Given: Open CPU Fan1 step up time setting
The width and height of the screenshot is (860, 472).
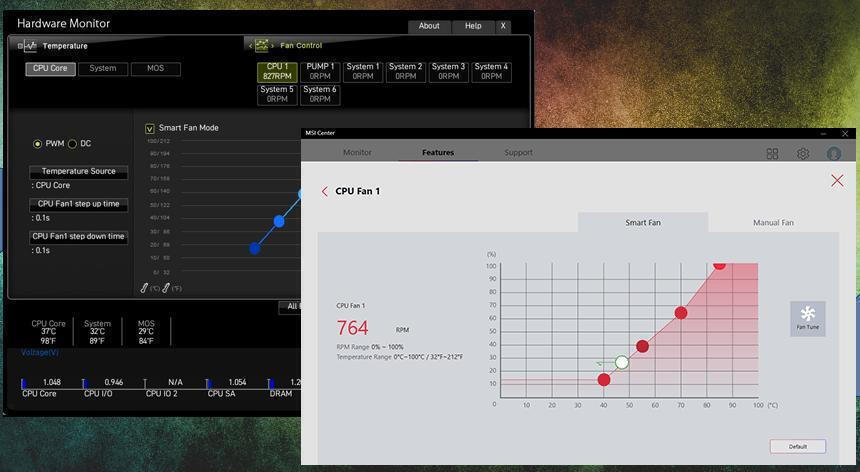Looking at the screenshot, I should point(78,204).
